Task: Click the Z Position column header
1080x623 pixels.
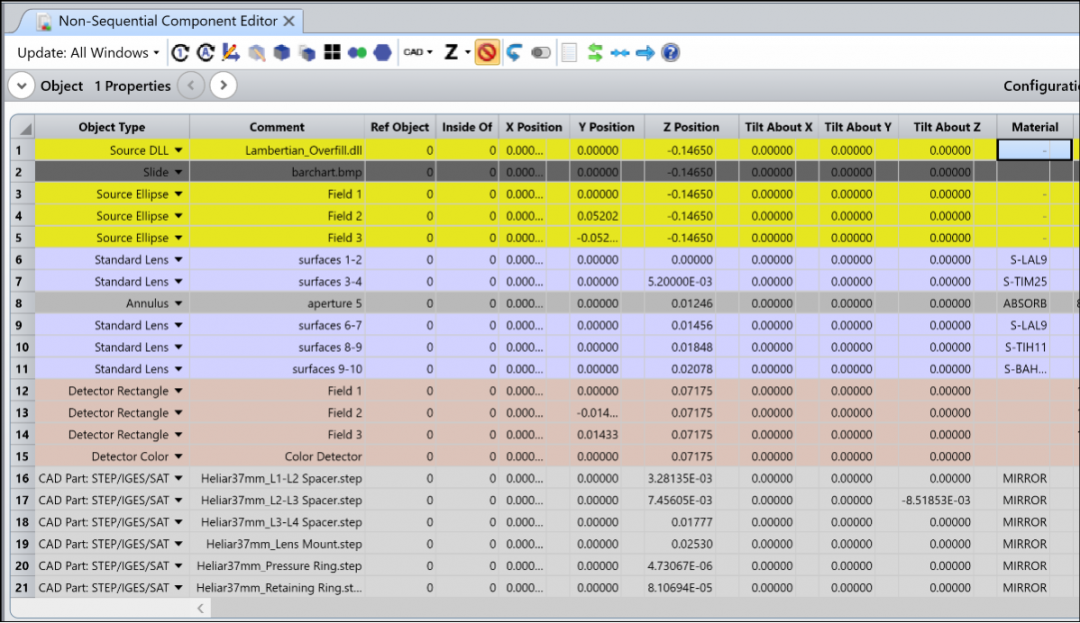Action: (691, 127)
